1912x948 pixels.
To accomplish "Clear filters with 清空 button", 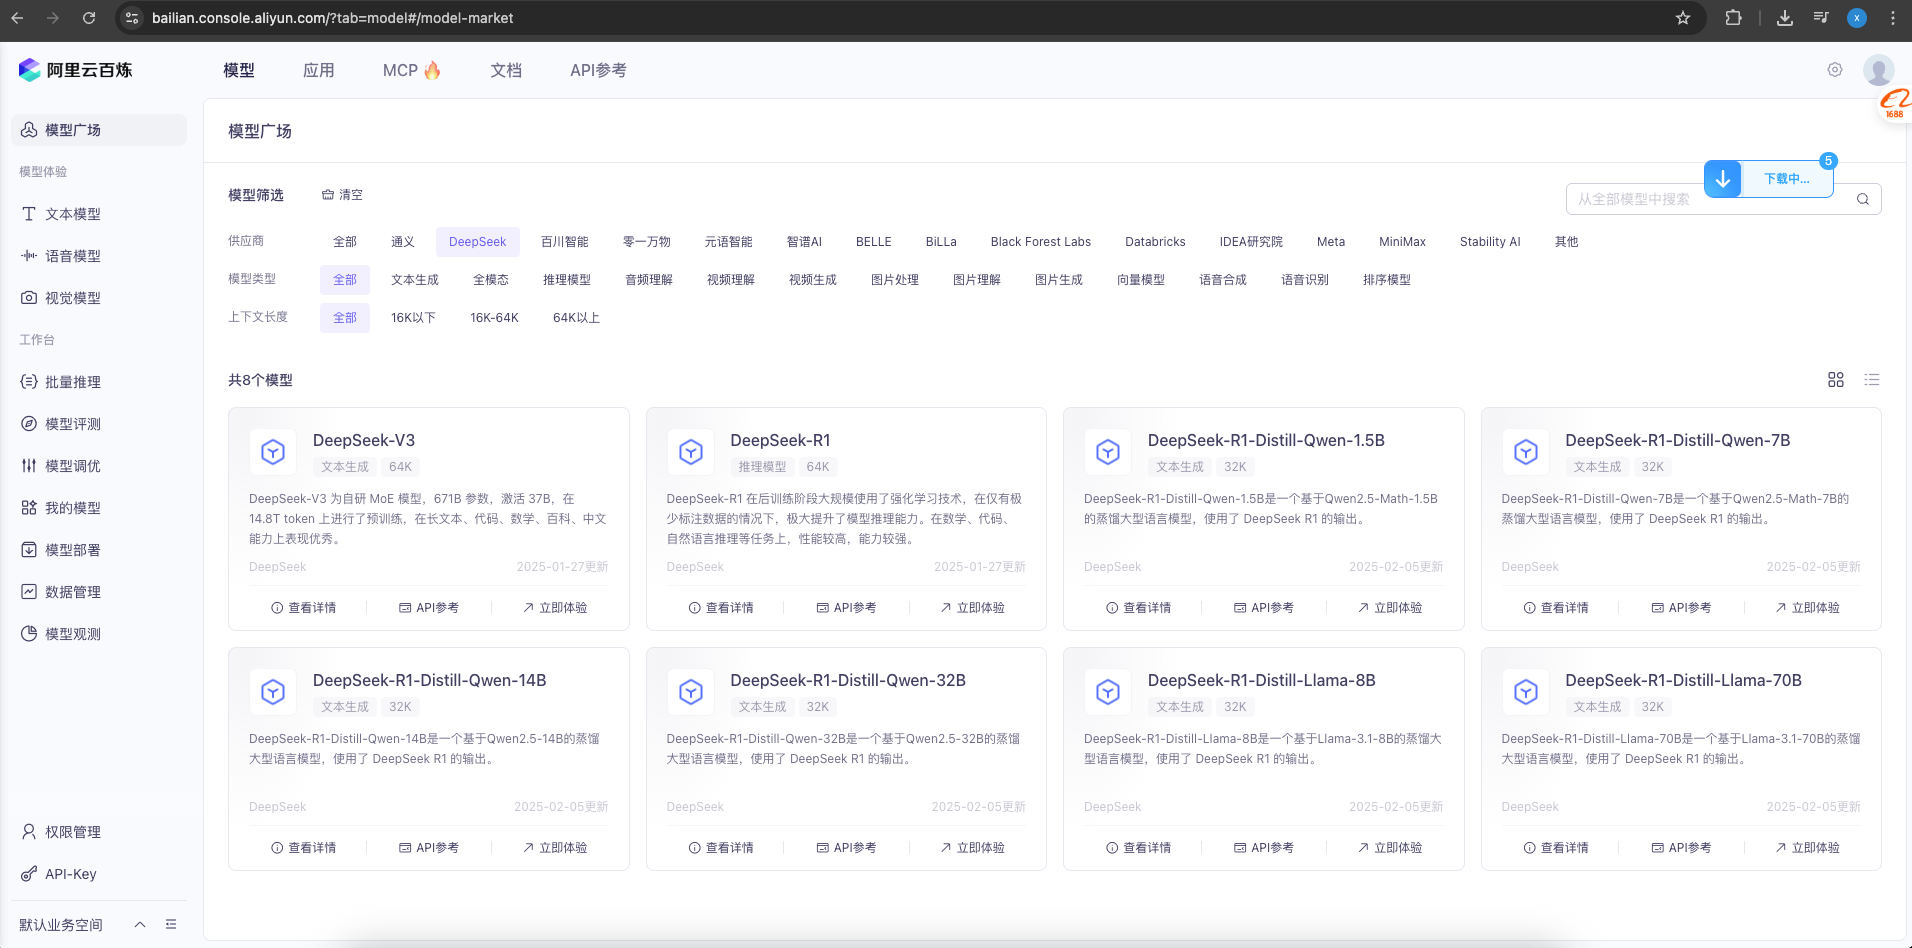I will (x=342, y=195).
